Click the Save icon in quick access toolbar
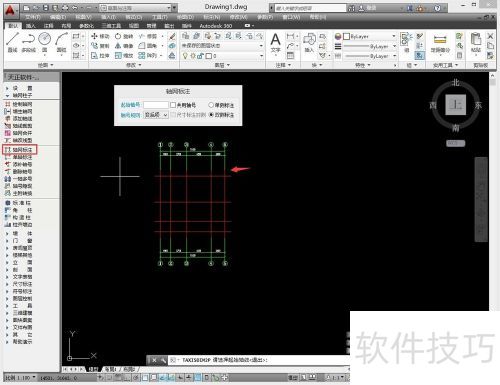Viewport: 500px width, 385px height. click(x=46, y=8)
